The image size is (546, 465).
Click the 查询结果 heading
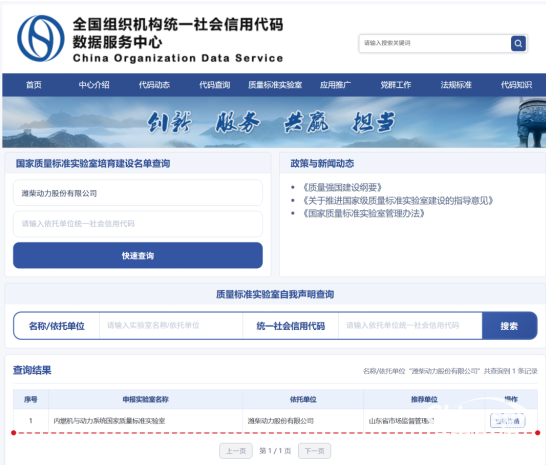(x=32, y=370)
